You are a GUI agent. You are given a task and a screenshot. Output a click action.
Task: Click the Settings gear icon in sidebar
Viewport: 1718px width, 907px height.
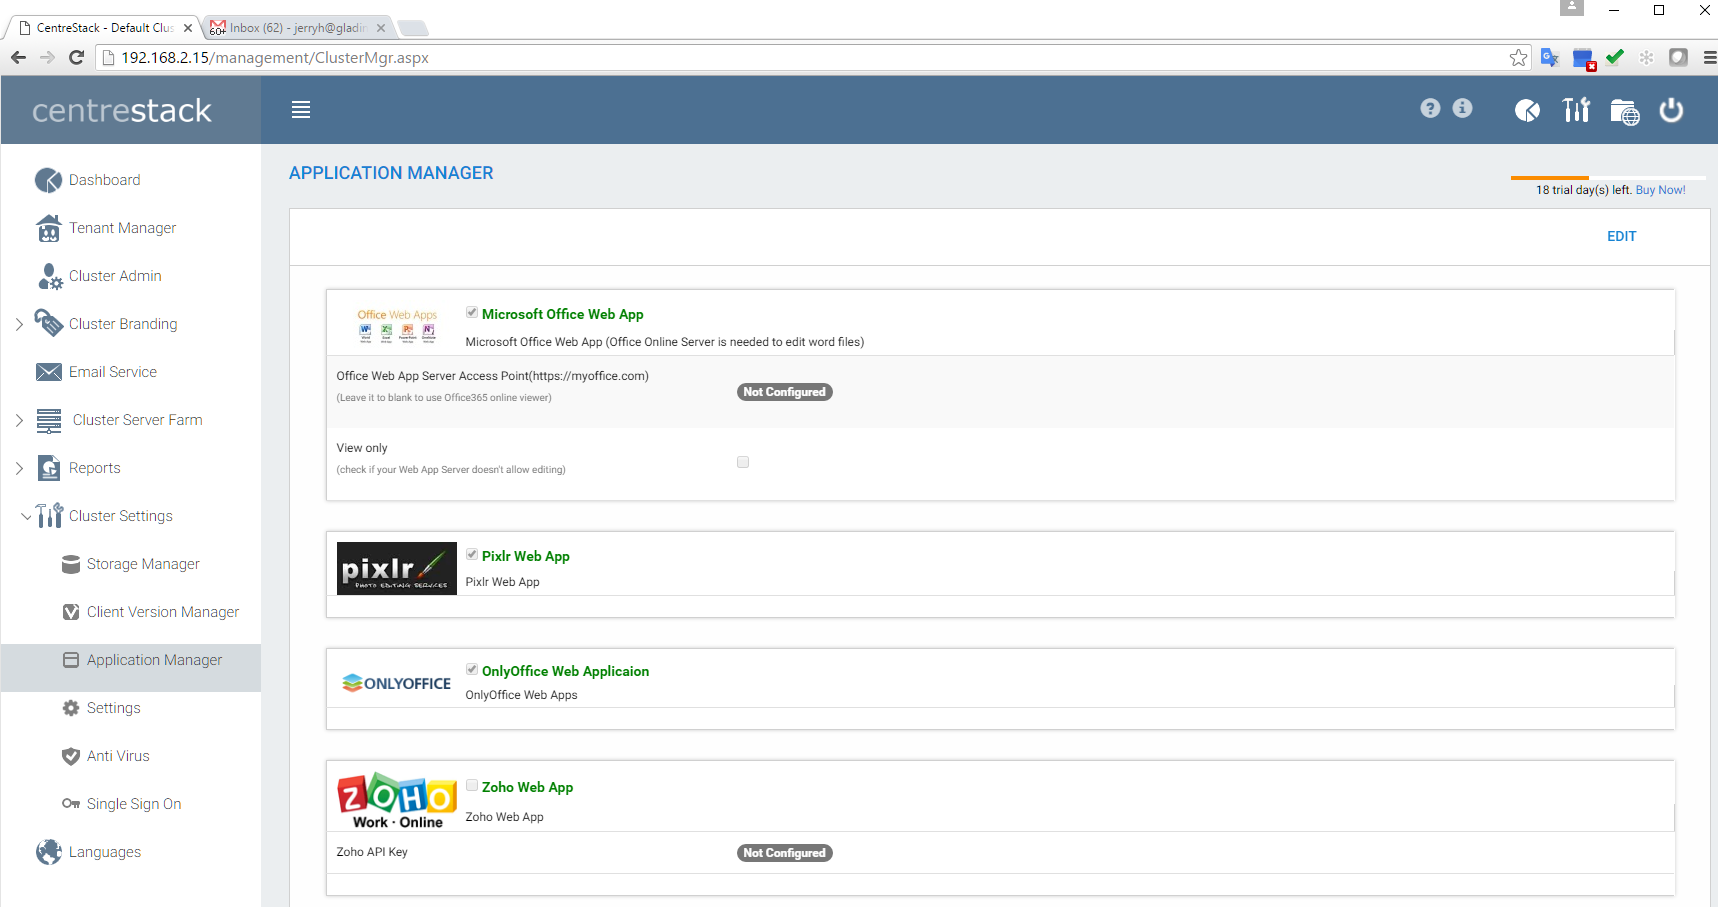(x=71, y=708)
